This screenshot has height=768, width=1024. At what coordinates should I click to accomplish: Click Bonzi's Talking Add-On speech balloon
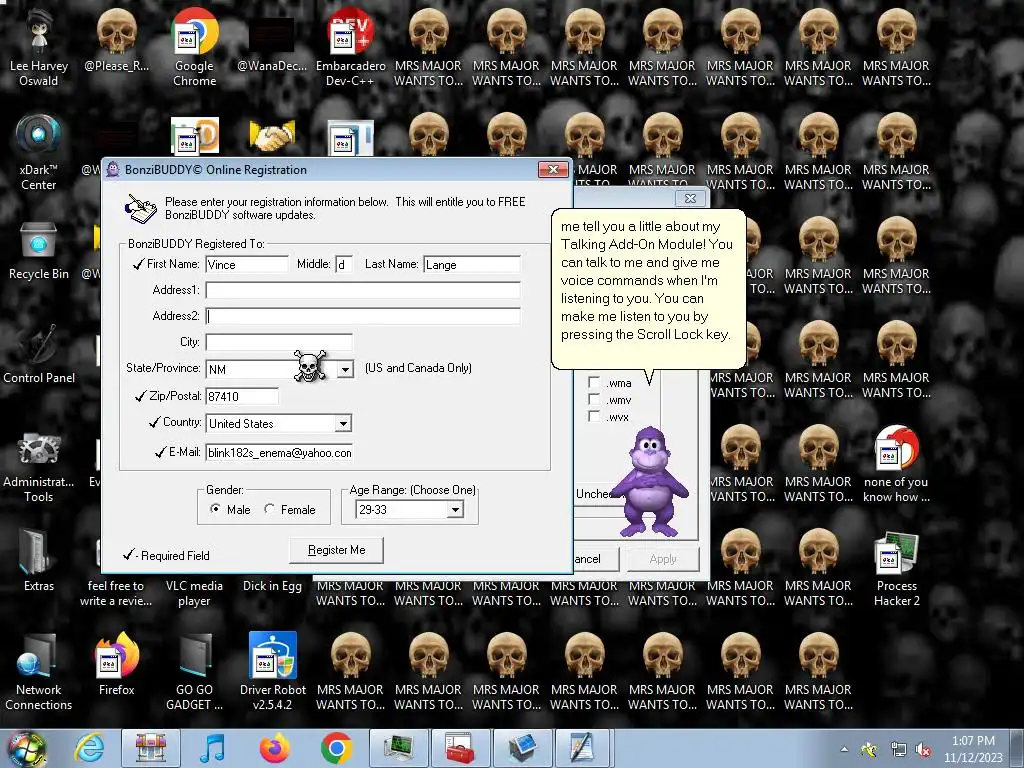[648, 289]
